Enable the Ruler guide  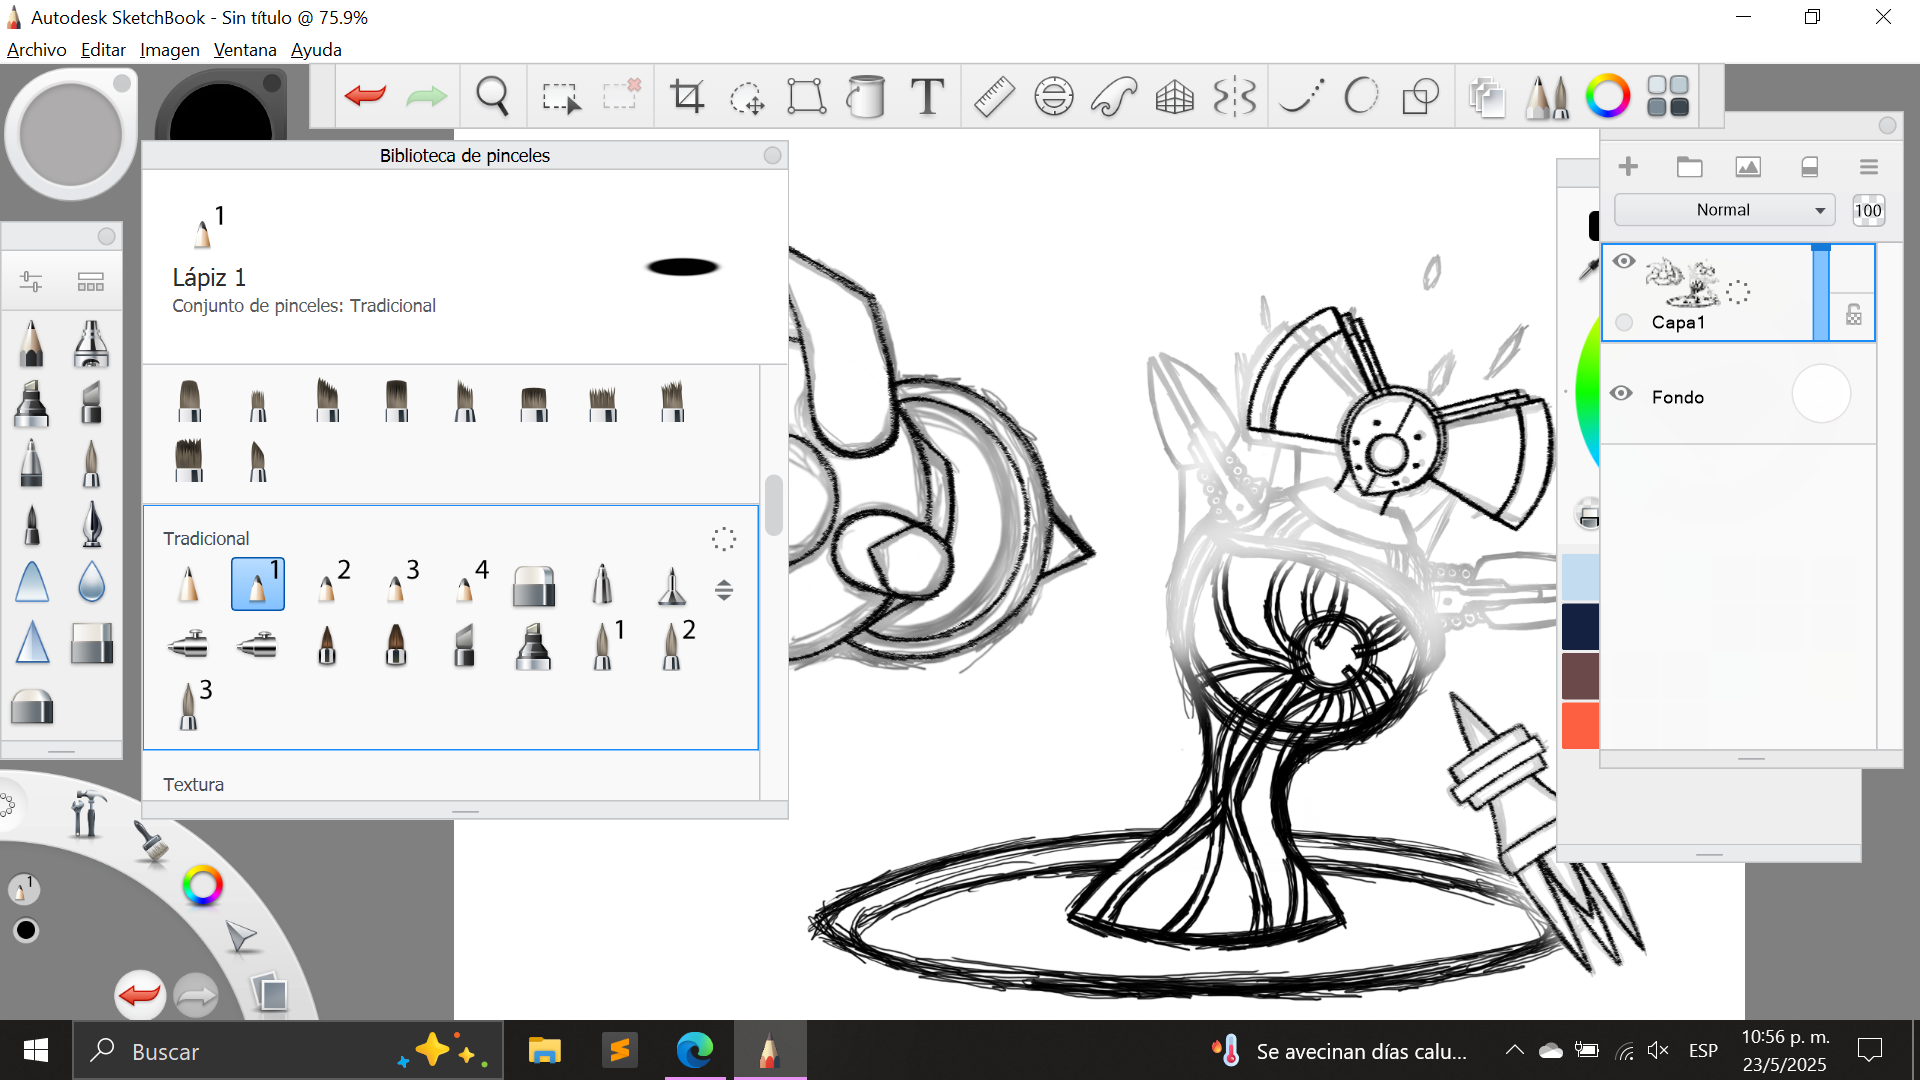tap(994, 96)
